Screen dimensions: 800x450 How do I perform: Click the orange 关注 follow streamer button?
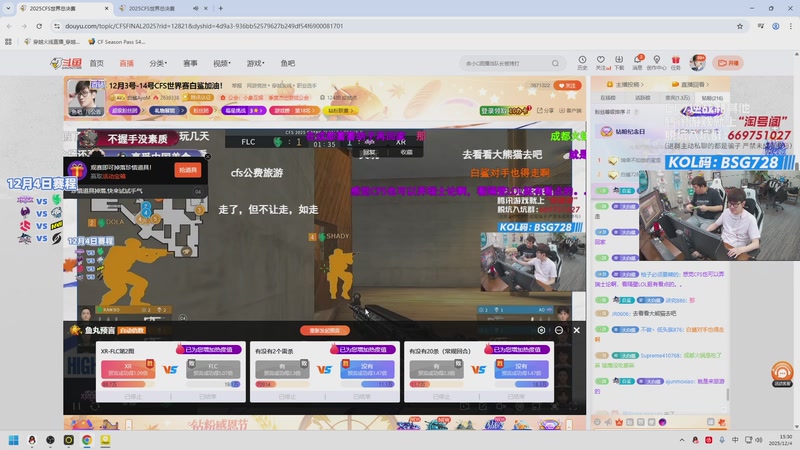(567, 85)
